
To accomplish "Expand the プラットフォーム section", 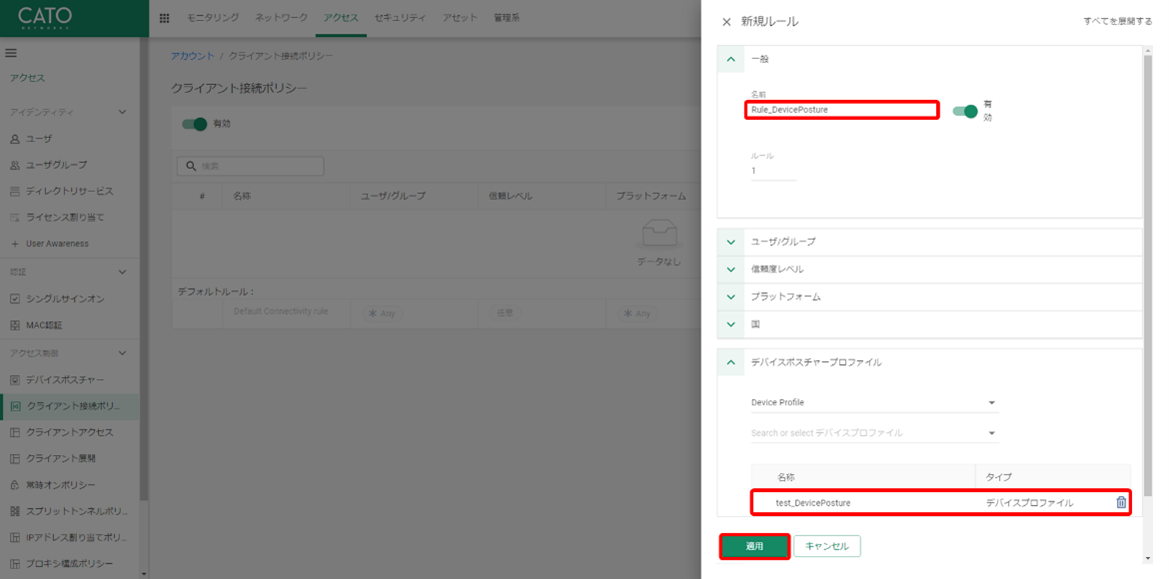I will (x=731, y=297).
